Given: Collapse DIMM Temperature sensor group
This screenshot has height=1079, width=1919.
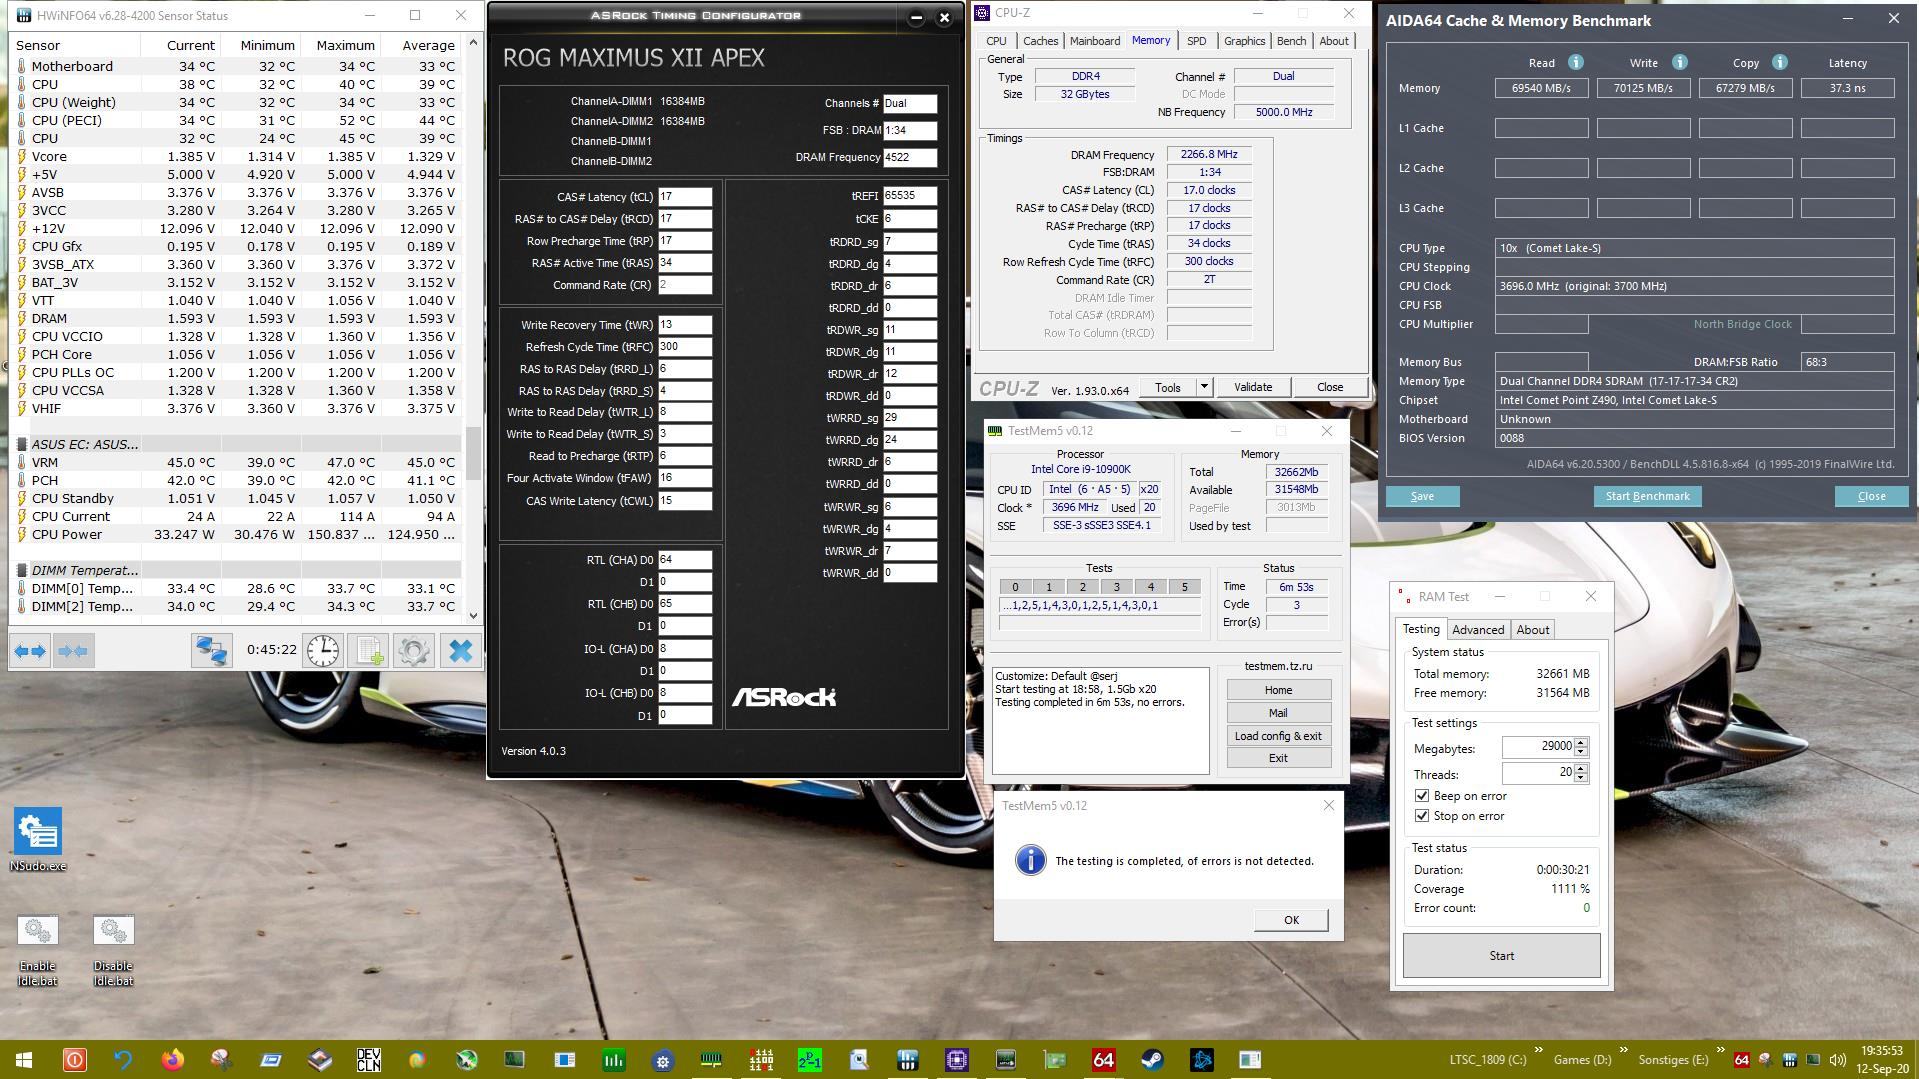Looking at the screenshot, I should 22,570.
